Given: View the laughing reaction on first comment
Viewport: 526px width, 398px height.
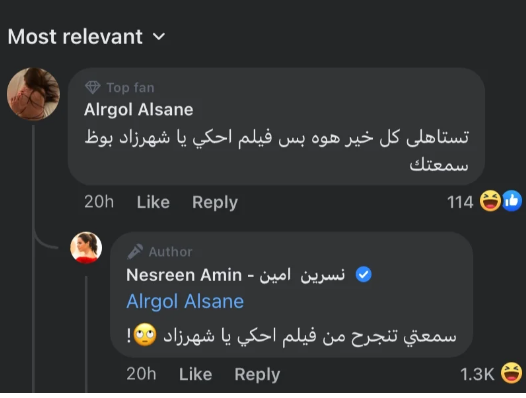Looking at the screenshot, I should tap(490, 201).
